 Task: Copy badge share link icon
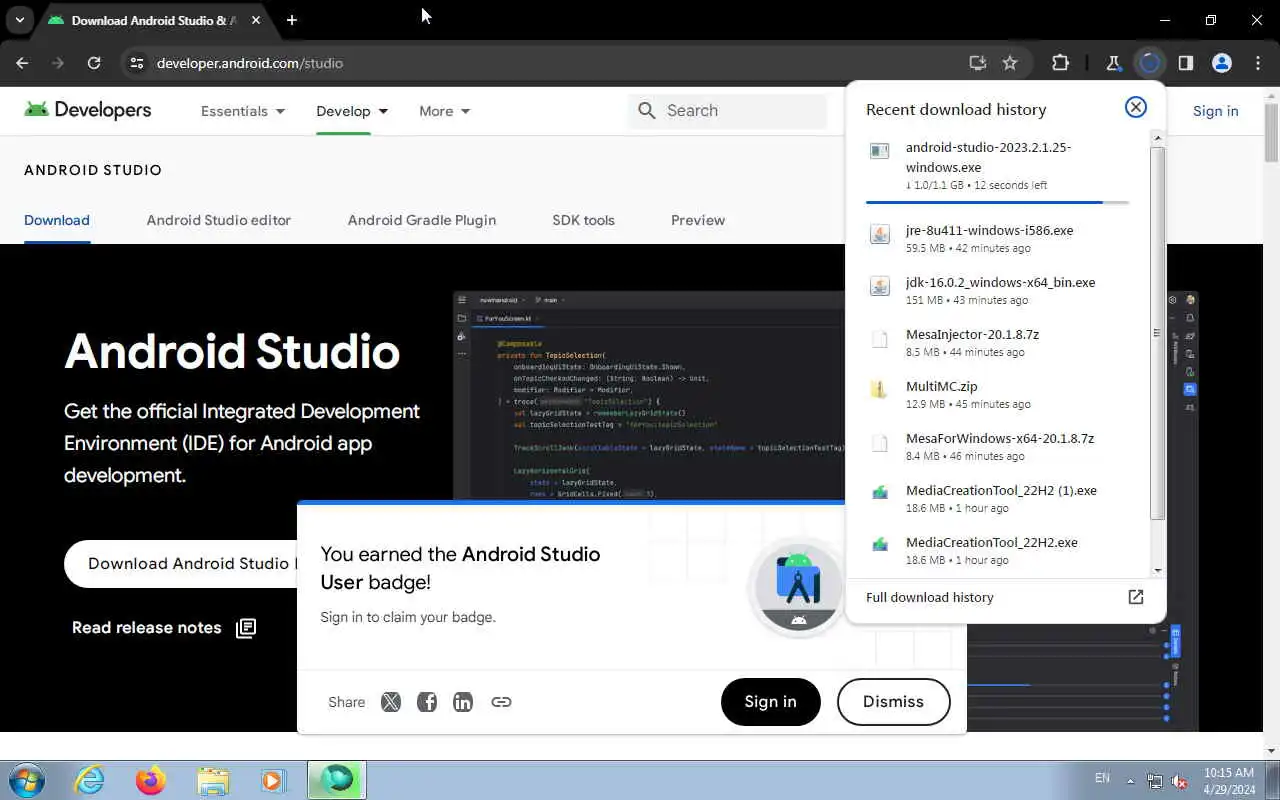pos(501,702)
